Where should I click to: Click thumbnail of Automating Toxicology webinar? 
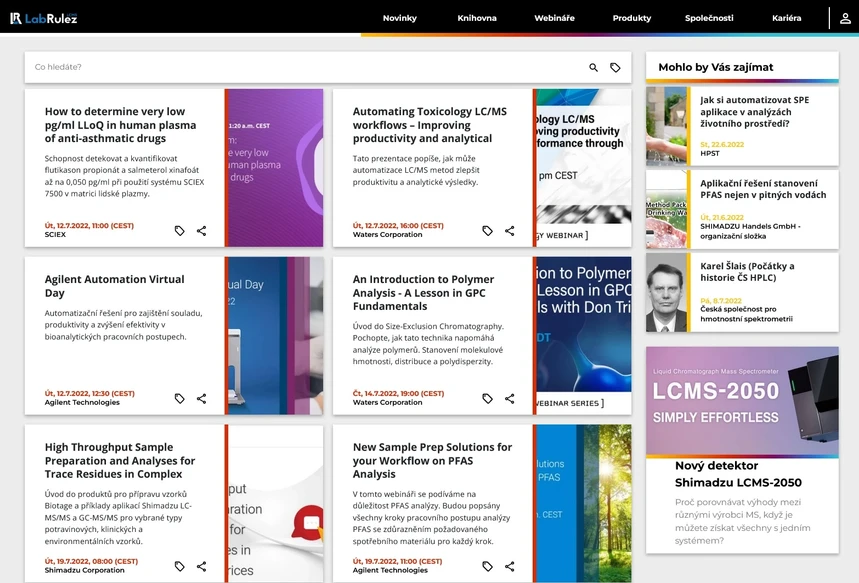(584, 168)
